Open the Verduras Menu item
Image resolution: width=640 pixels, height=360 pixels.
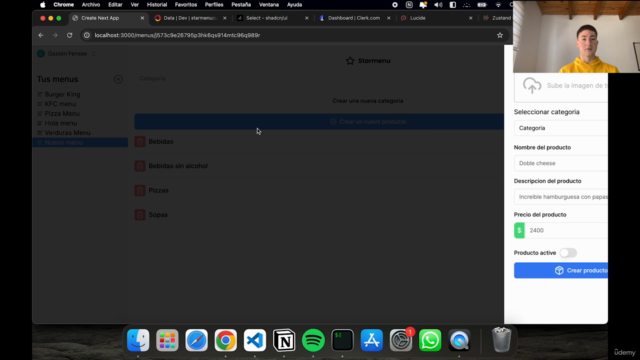click(x=67, y=133)
